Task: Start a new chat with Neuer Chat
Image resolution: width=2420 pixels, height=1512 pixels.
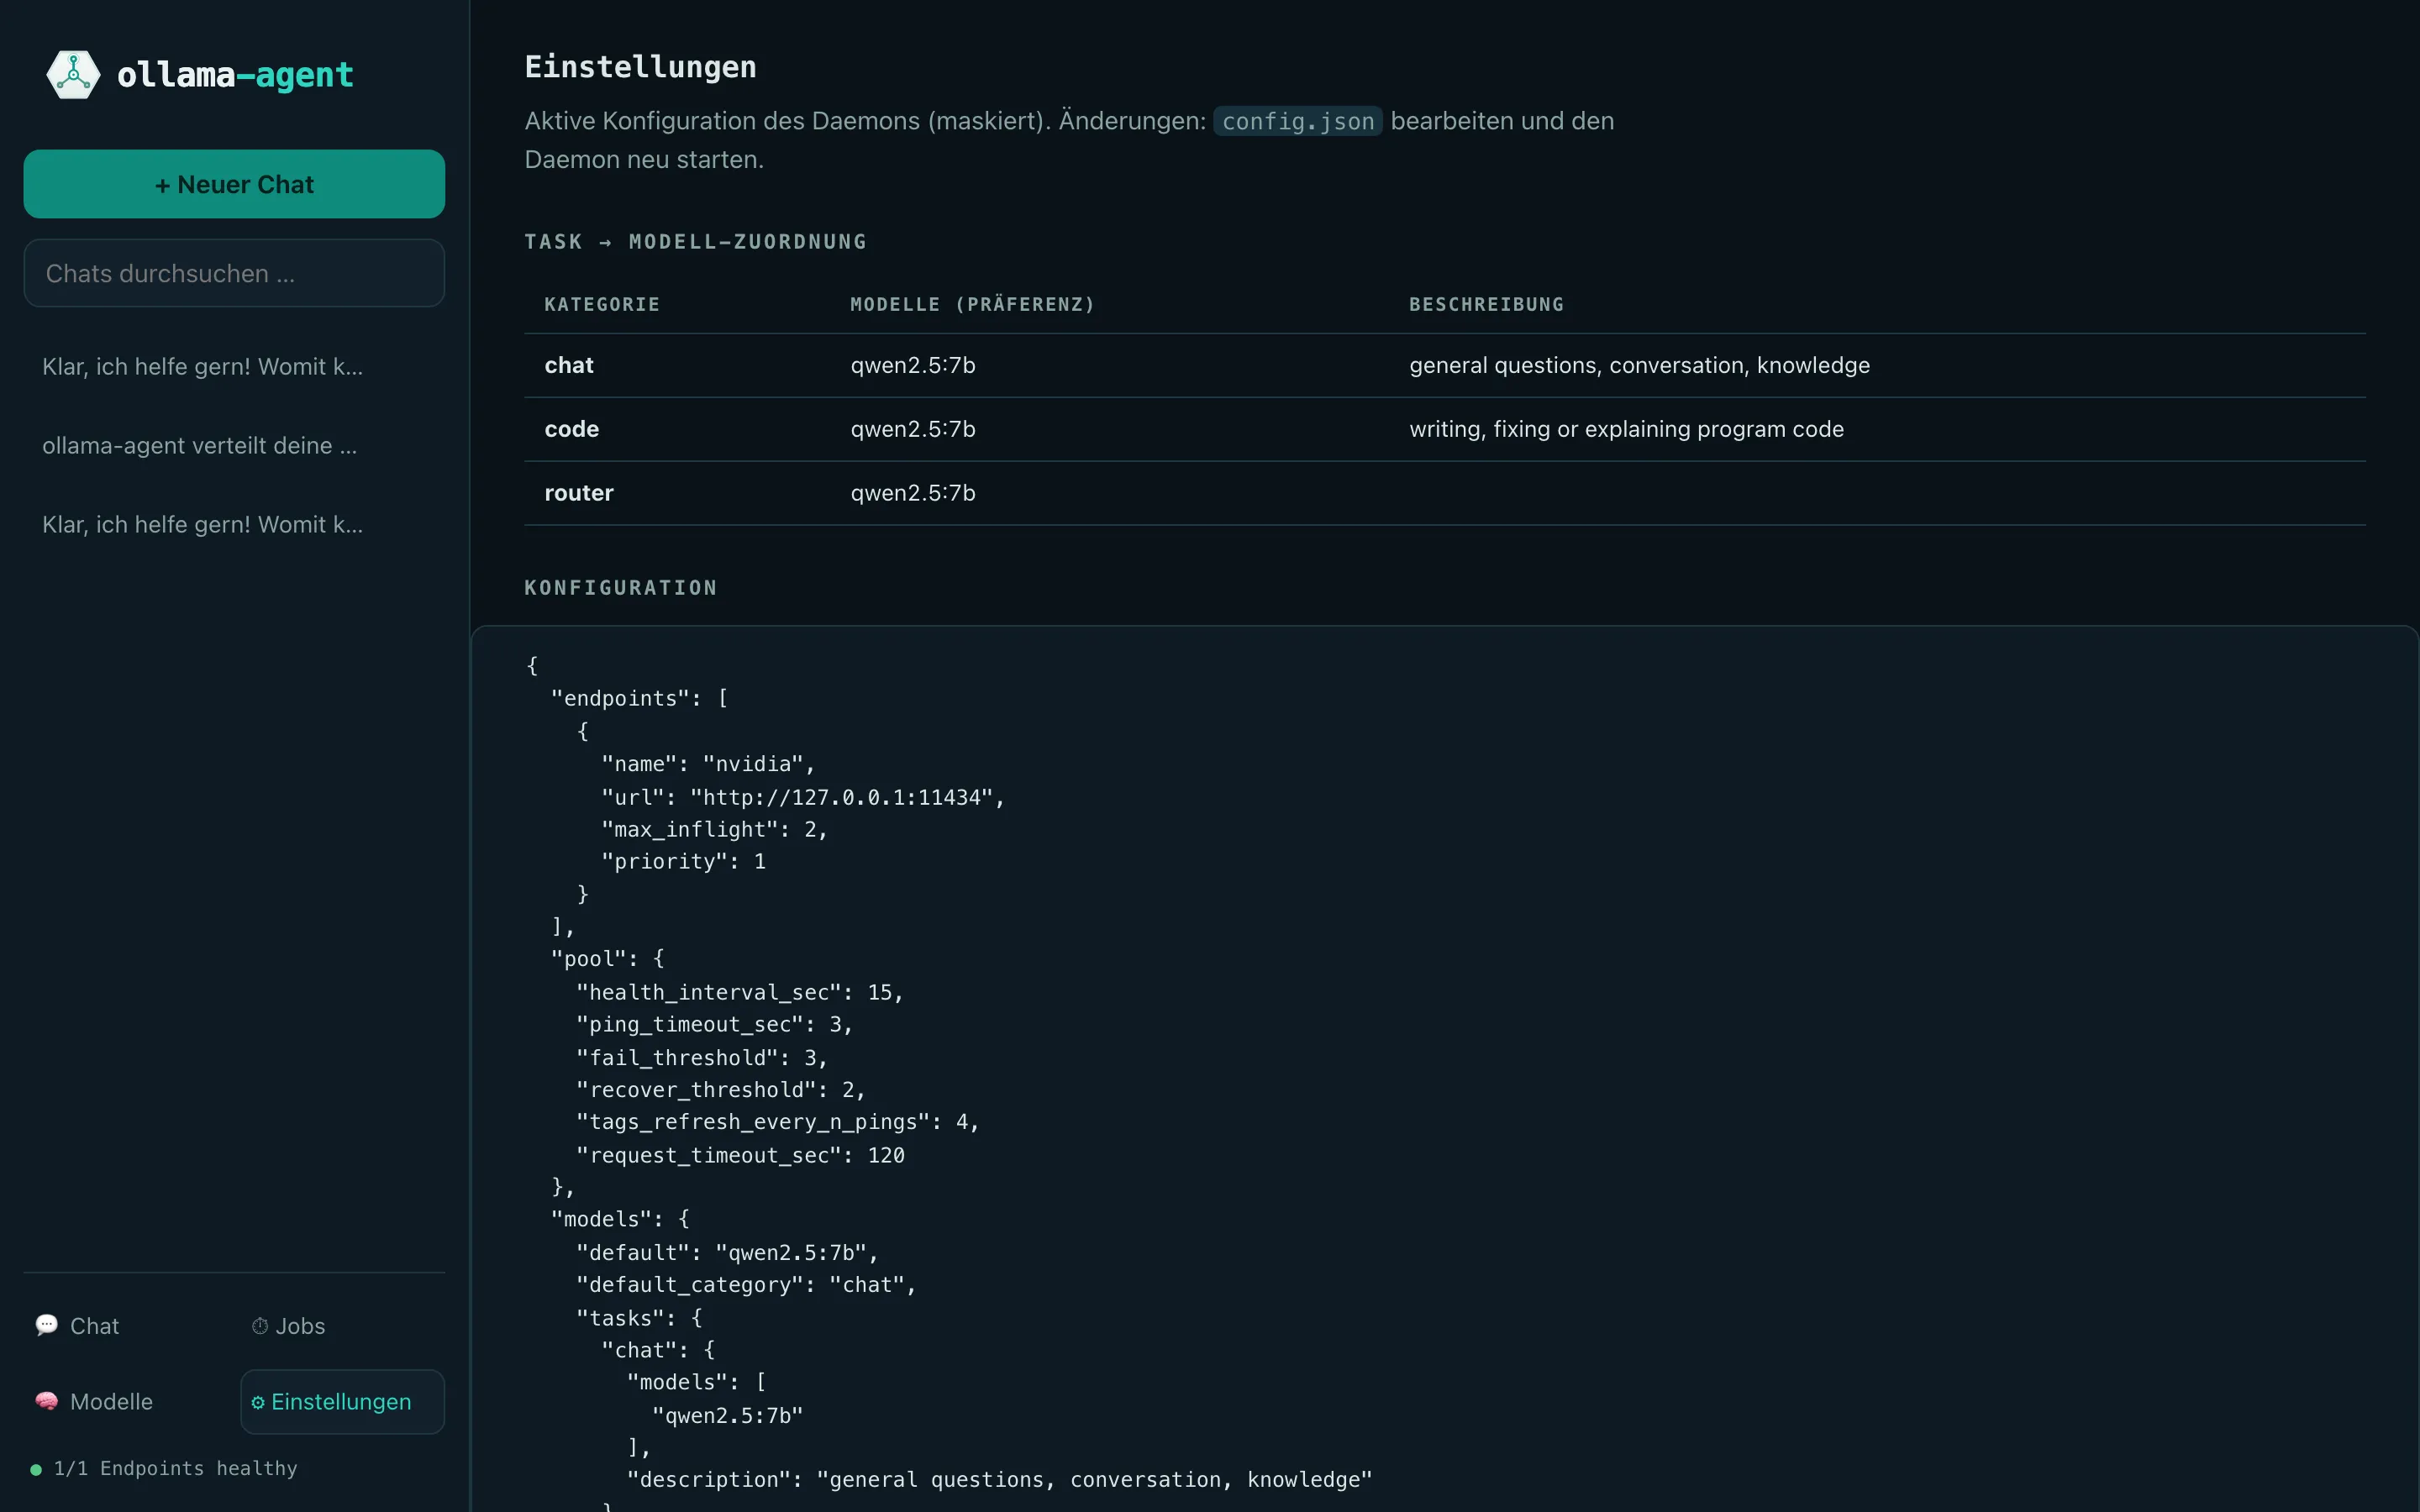Action: coord(234,184)
